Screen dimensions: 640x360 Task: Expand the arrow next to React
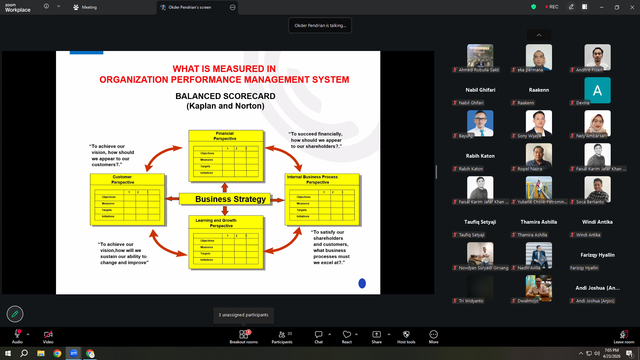point(356,334)
